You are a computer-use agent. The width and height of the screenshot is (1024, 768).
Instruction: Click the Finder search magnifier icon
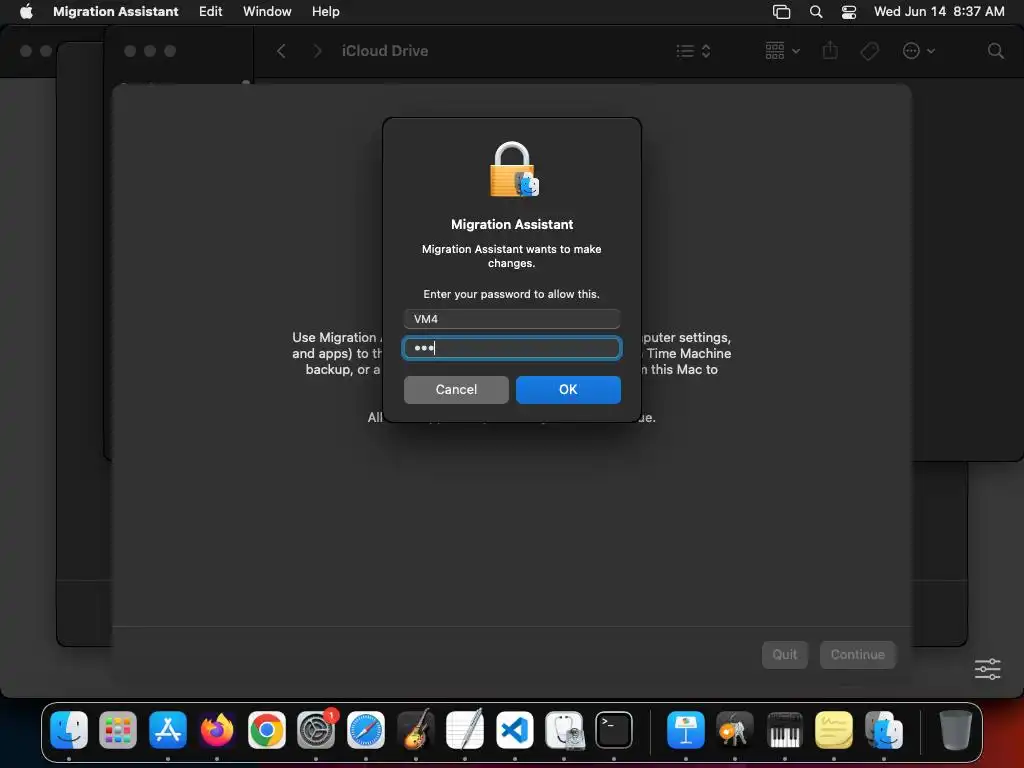[995, 51]
